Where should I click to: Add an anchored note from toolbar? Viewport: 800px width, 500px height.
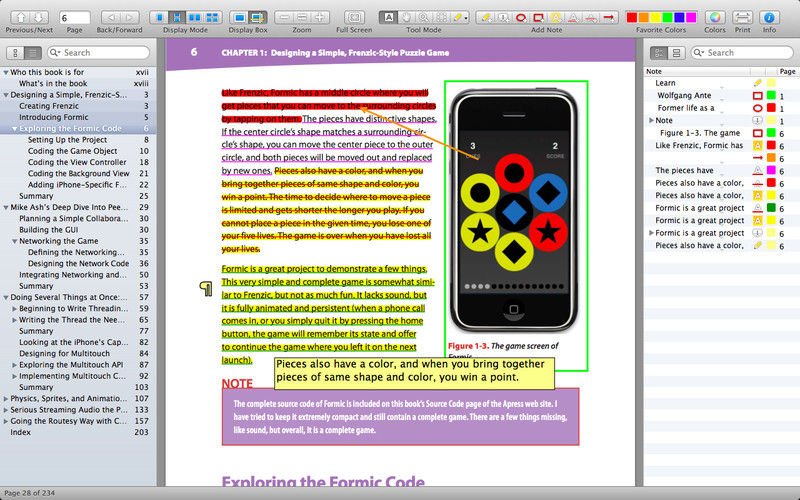coord(504,17)
